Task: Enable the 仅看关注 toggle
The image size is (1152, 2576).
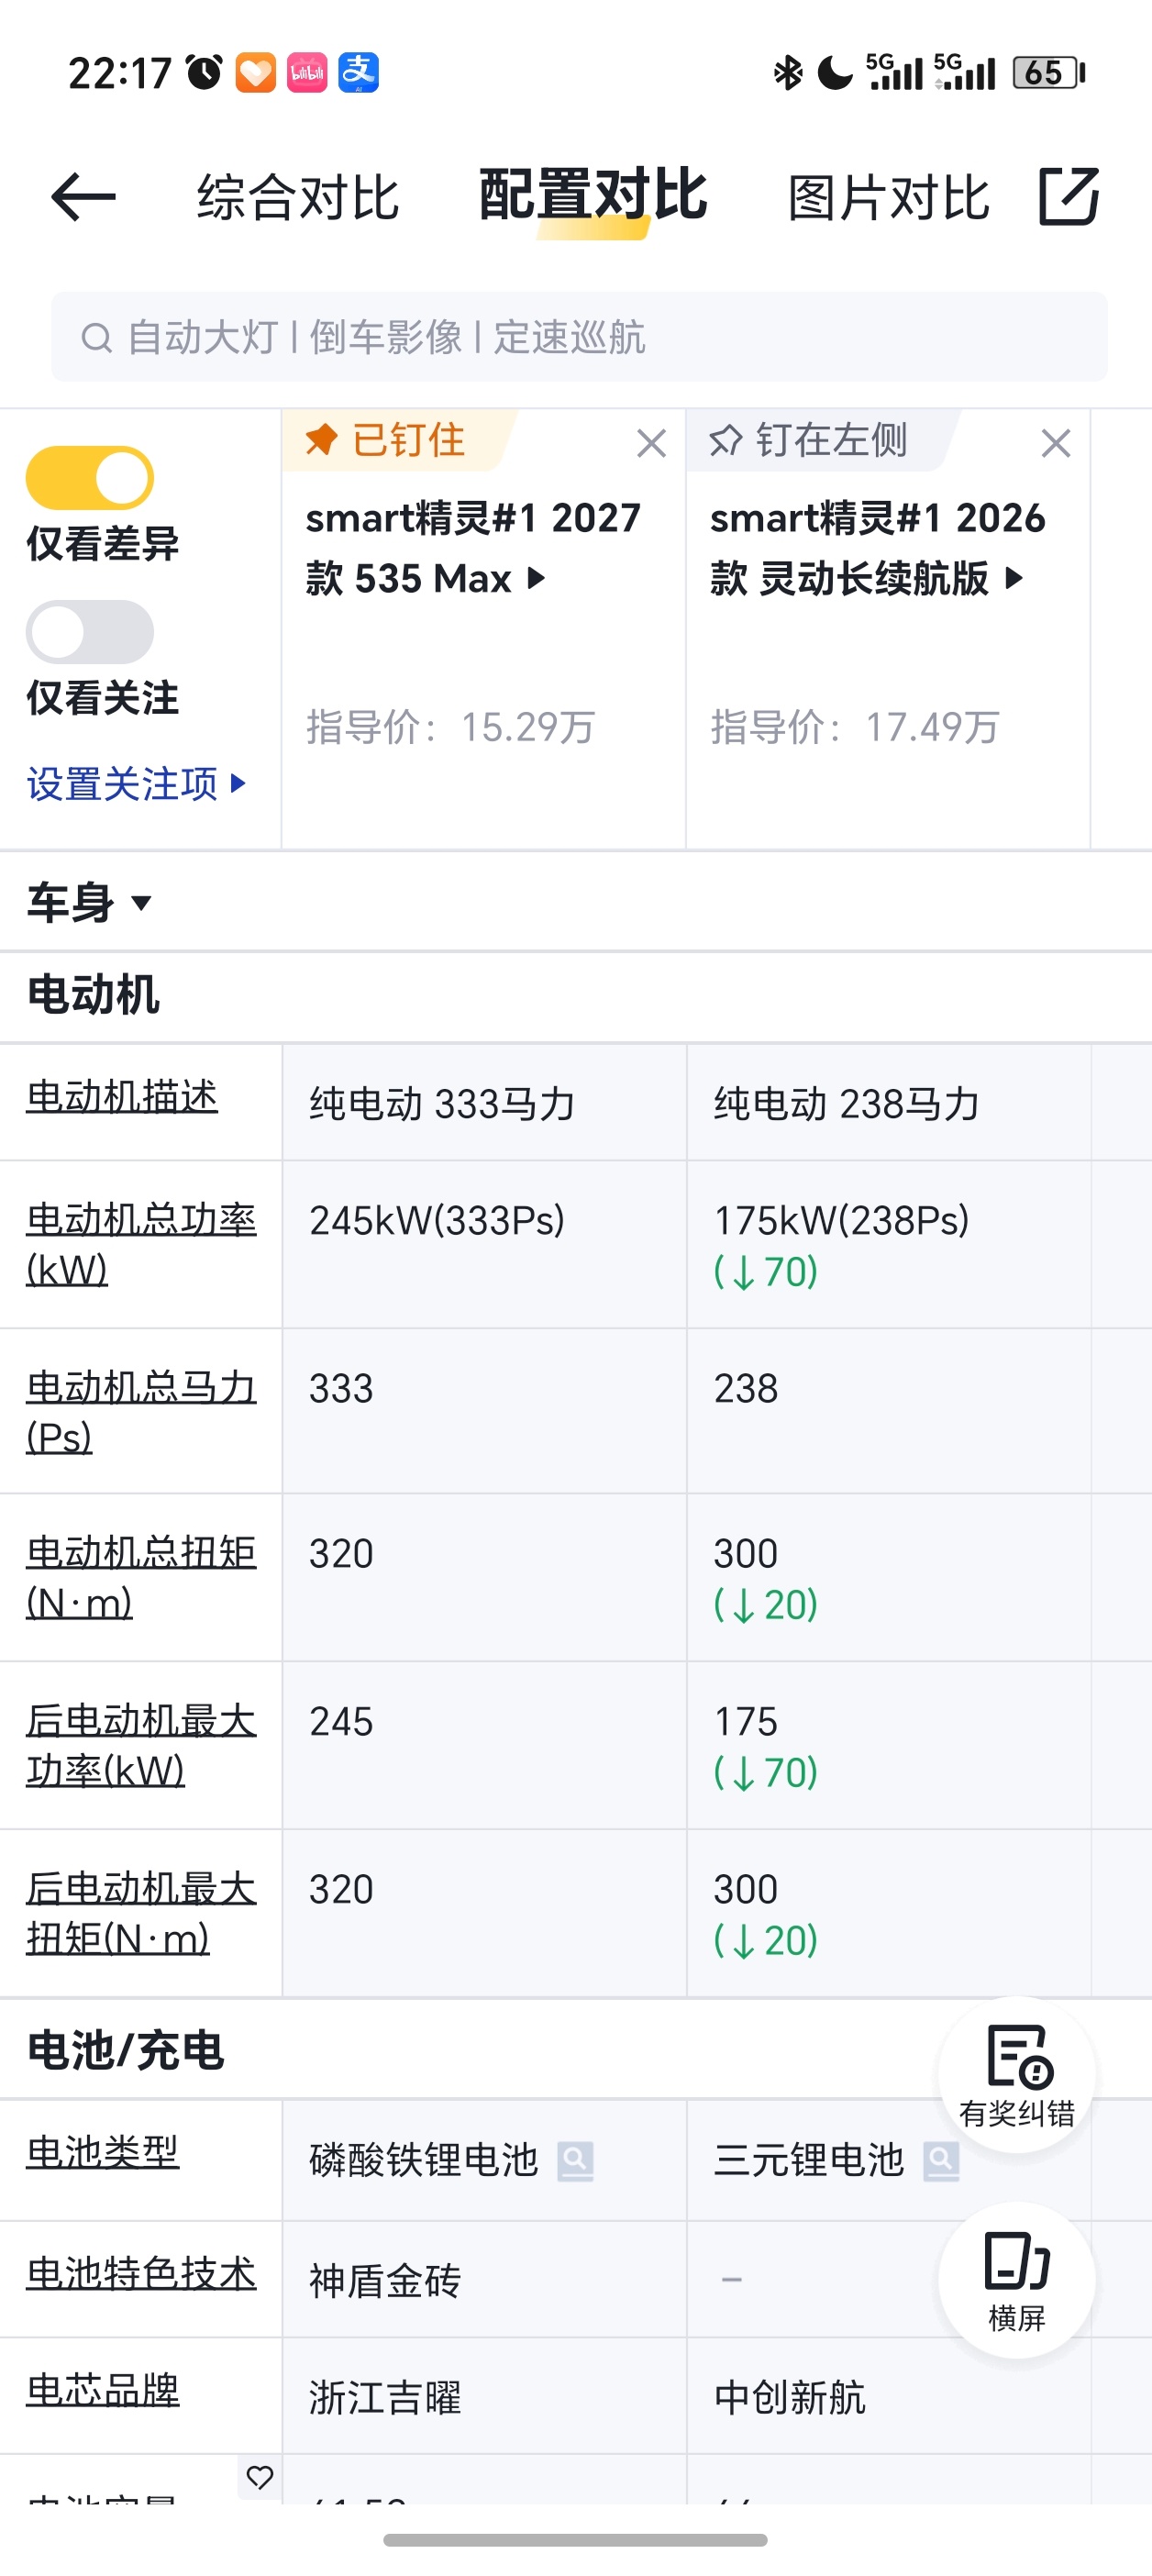Action: pos(90,632)
